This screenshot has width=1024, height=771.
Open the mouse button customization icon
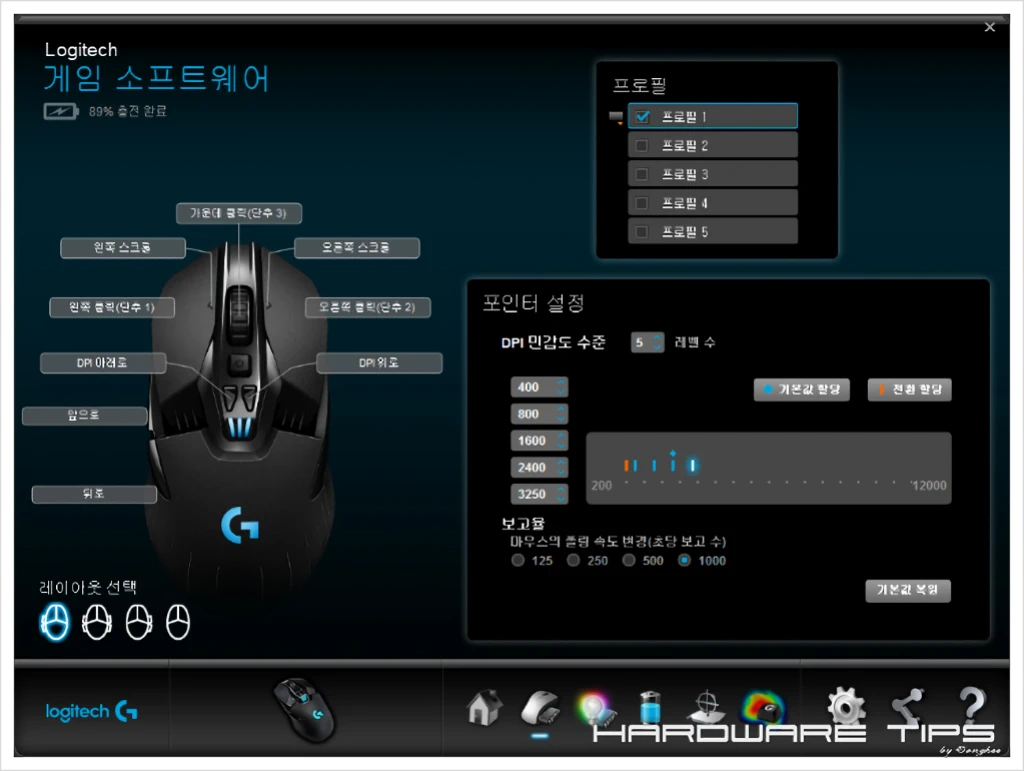[540, 709]
